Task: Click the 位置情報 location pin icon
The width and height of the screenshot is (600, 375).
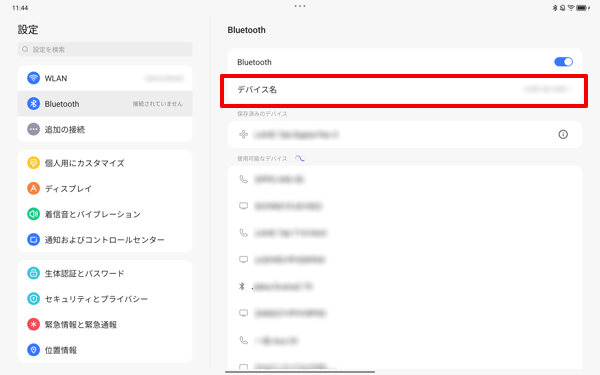Action: [x=33, y=350]
